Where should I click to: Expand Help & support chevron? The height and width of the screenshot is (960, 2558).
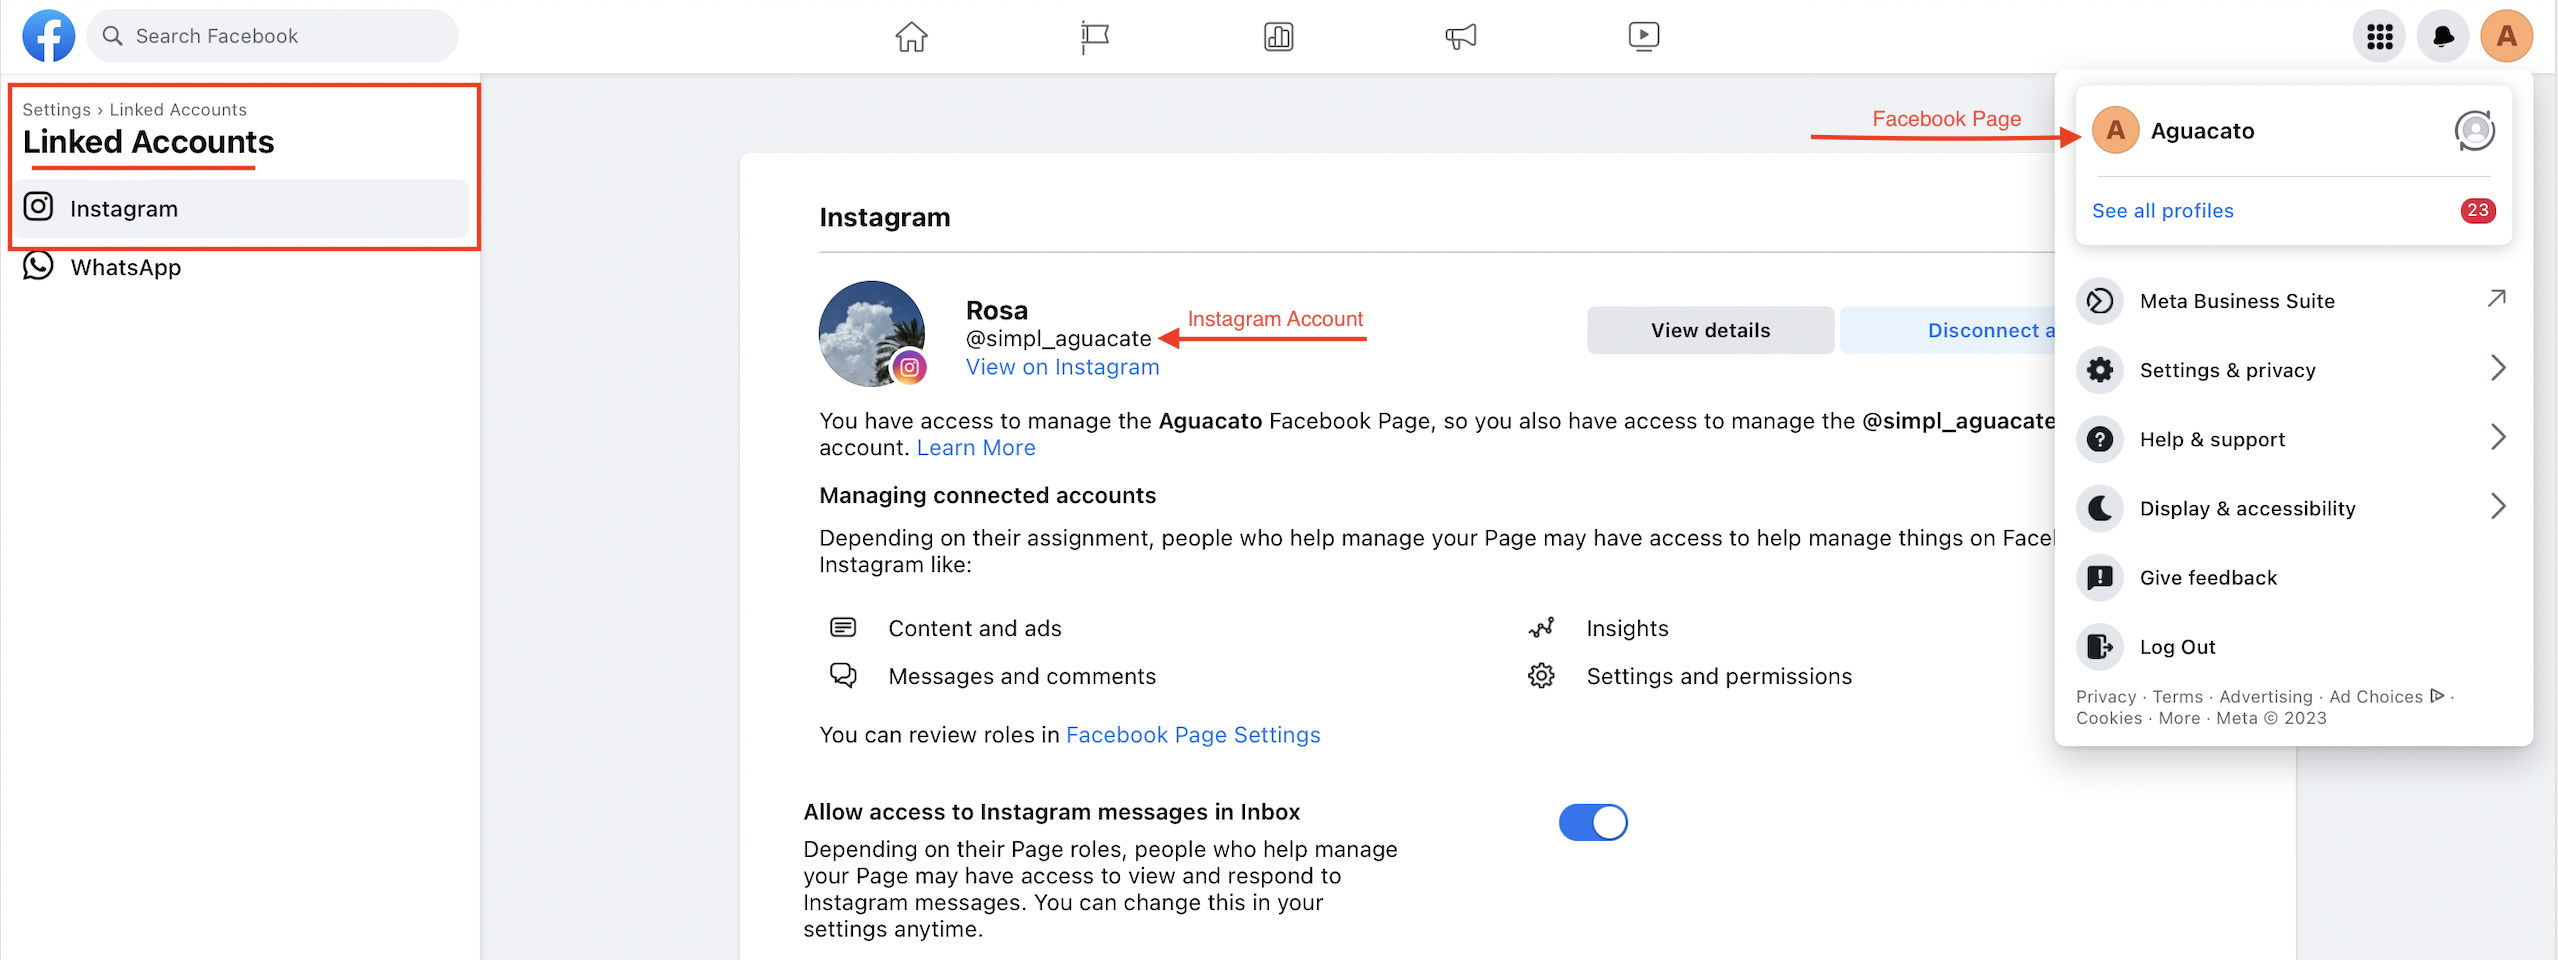click(x=2497, y=437)
